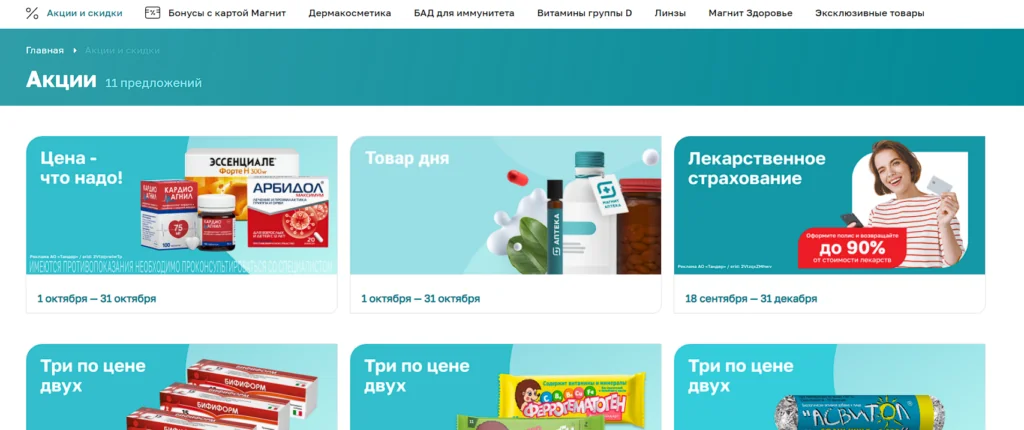
Task: Open the Бифиформ Три по цене двух offer
Action: 182,387
